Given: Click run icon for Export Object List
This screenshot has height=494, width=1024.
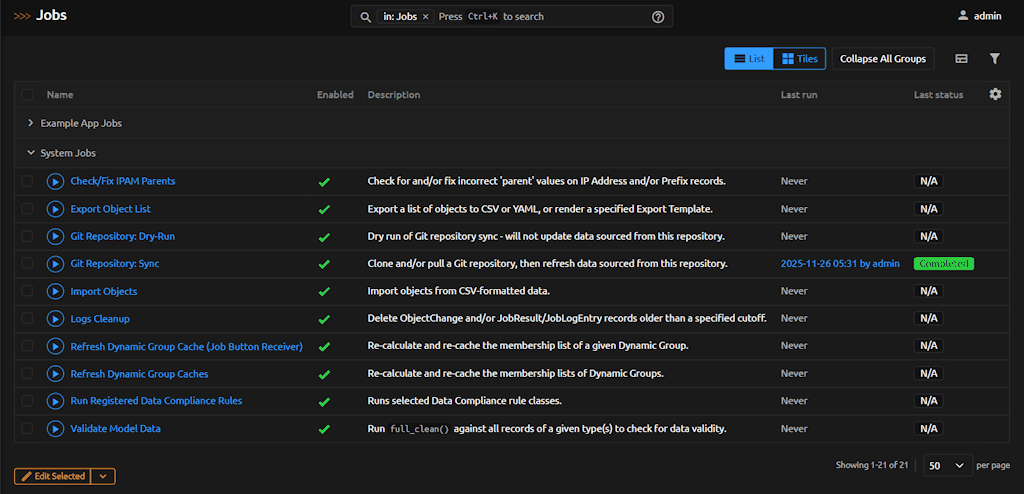Looking at the screenshot, I should coord(55,209).
